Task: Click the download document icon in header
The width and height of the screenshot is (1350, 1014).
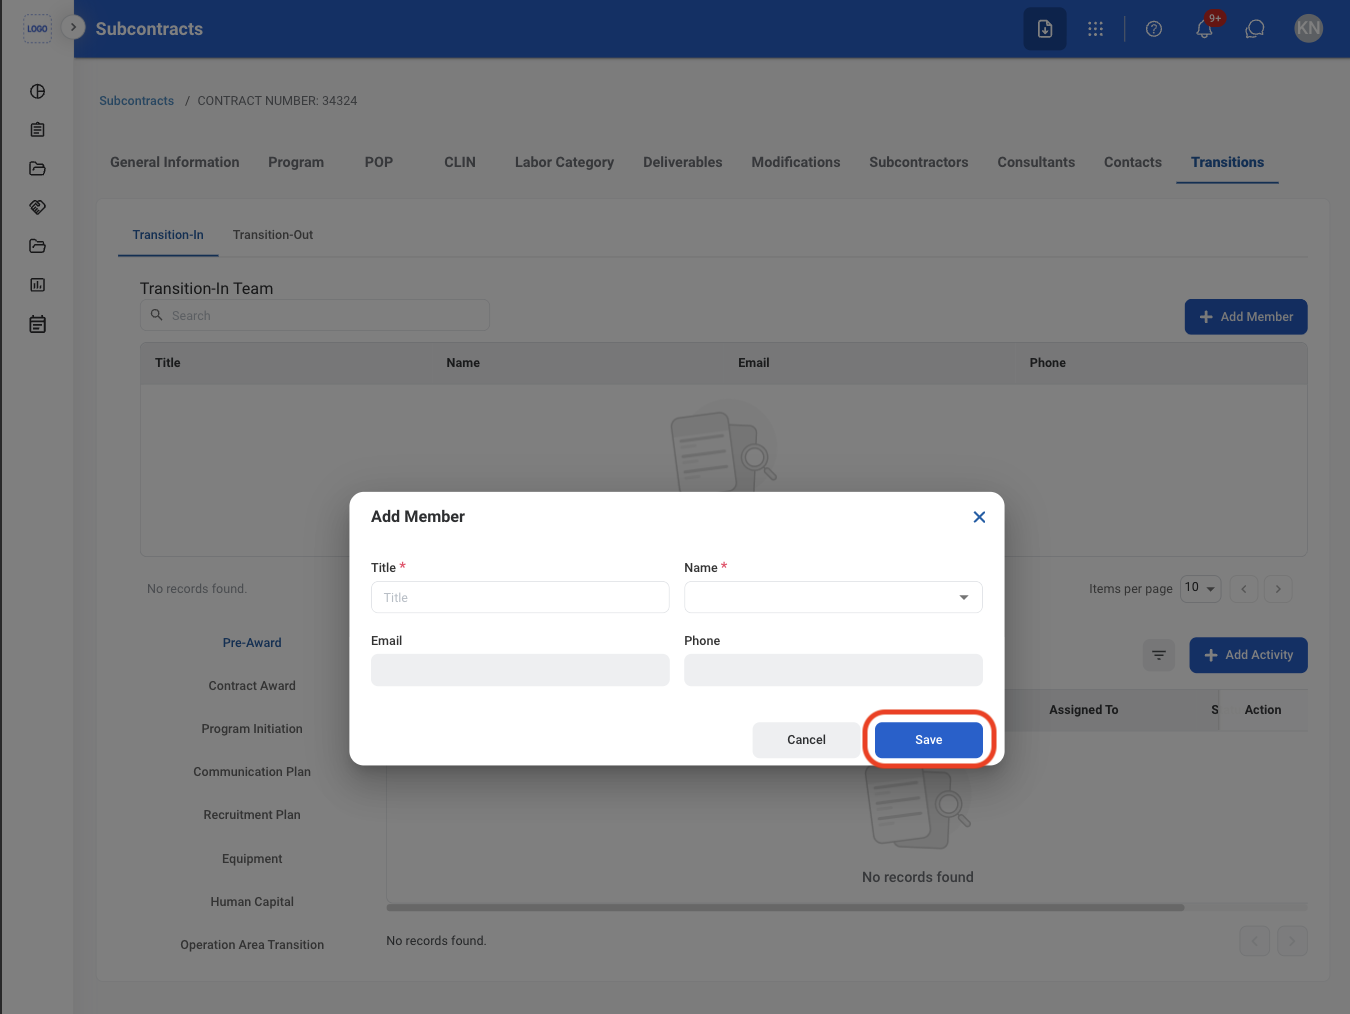Action: coord(1045,29)
